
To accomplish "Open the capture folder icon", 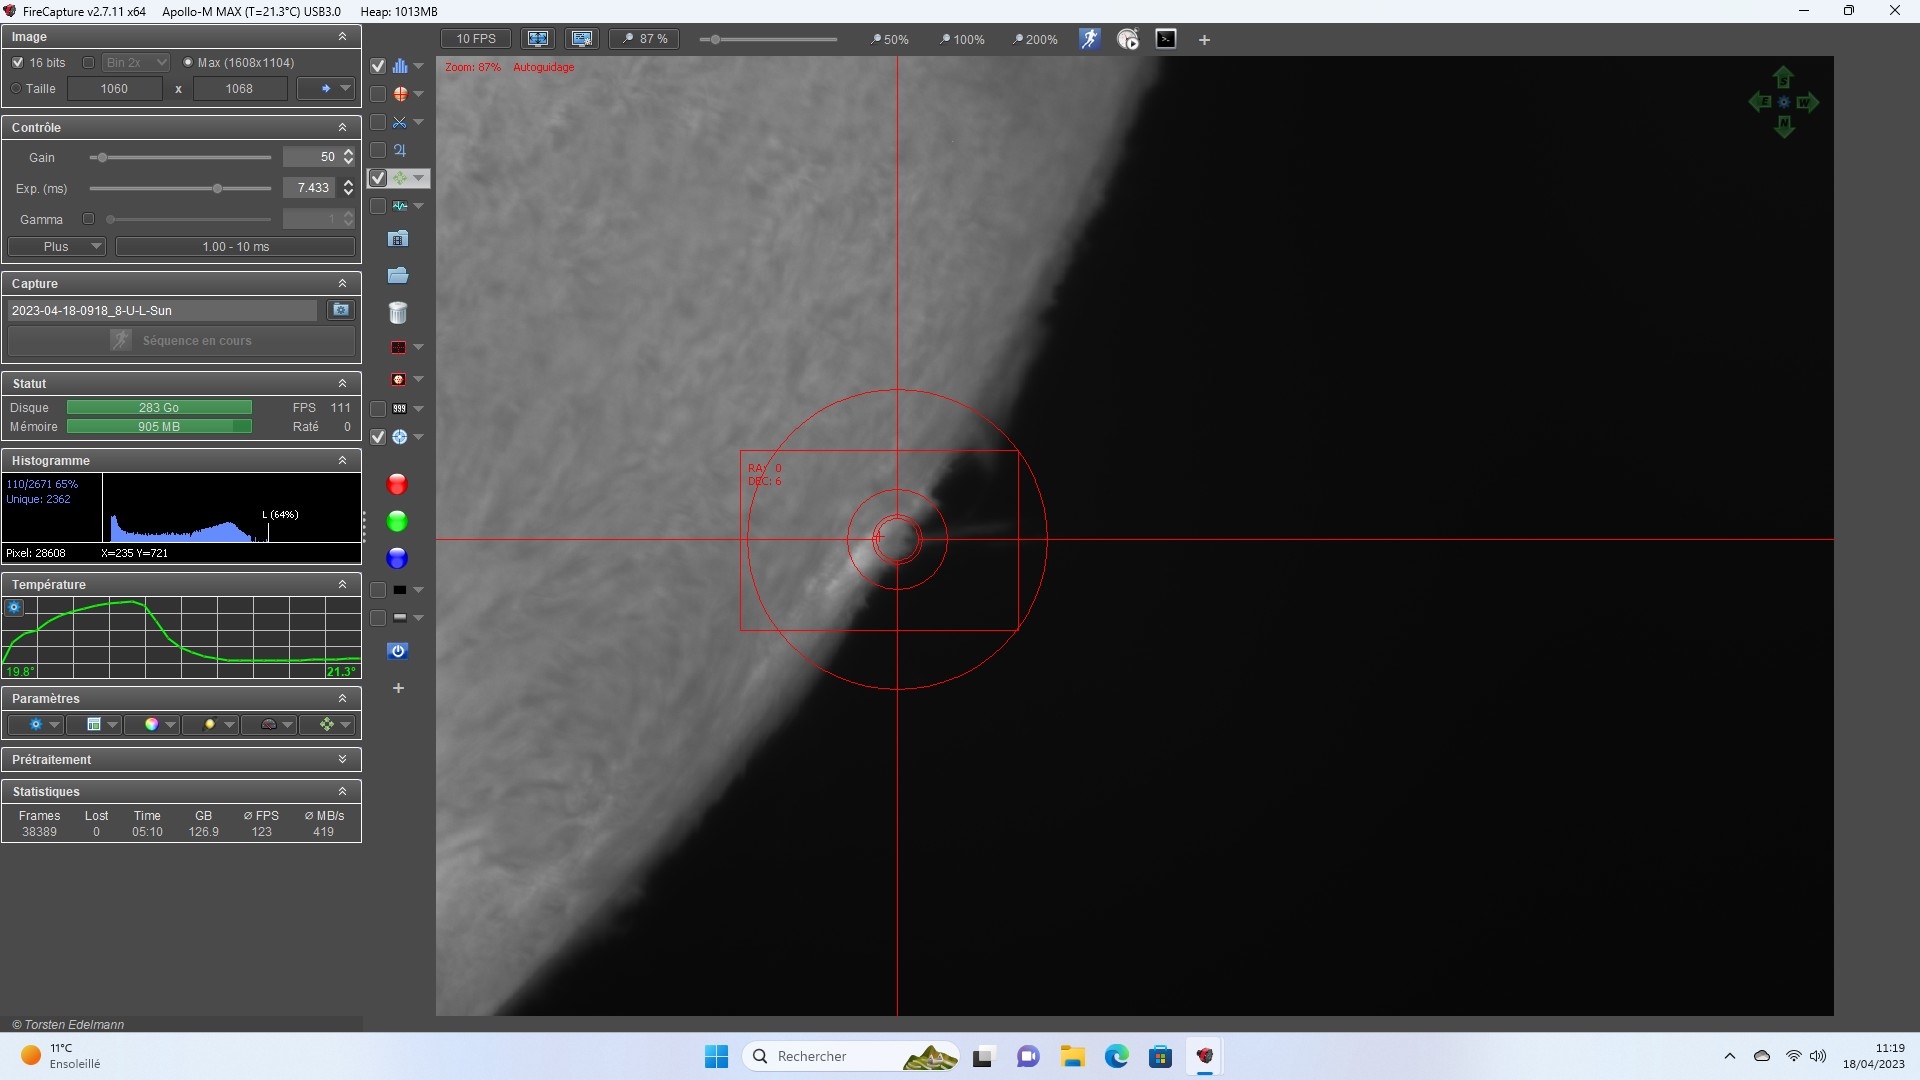I will [398, 275].
